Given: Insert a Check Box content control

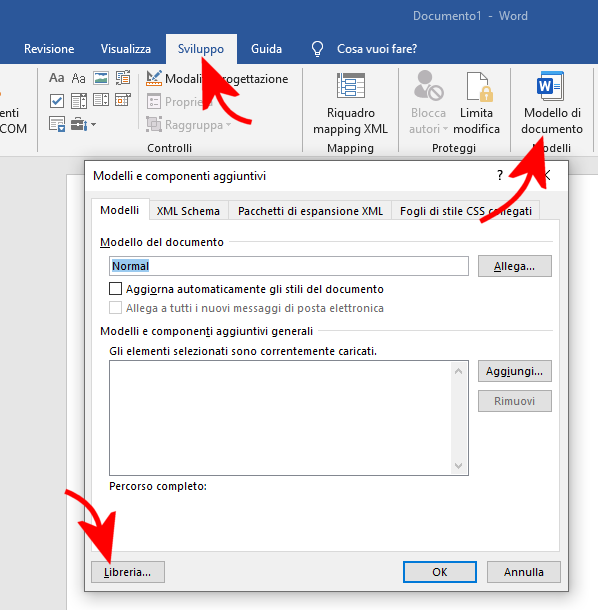Looking at the screenshot, I should tap(57, 101).
